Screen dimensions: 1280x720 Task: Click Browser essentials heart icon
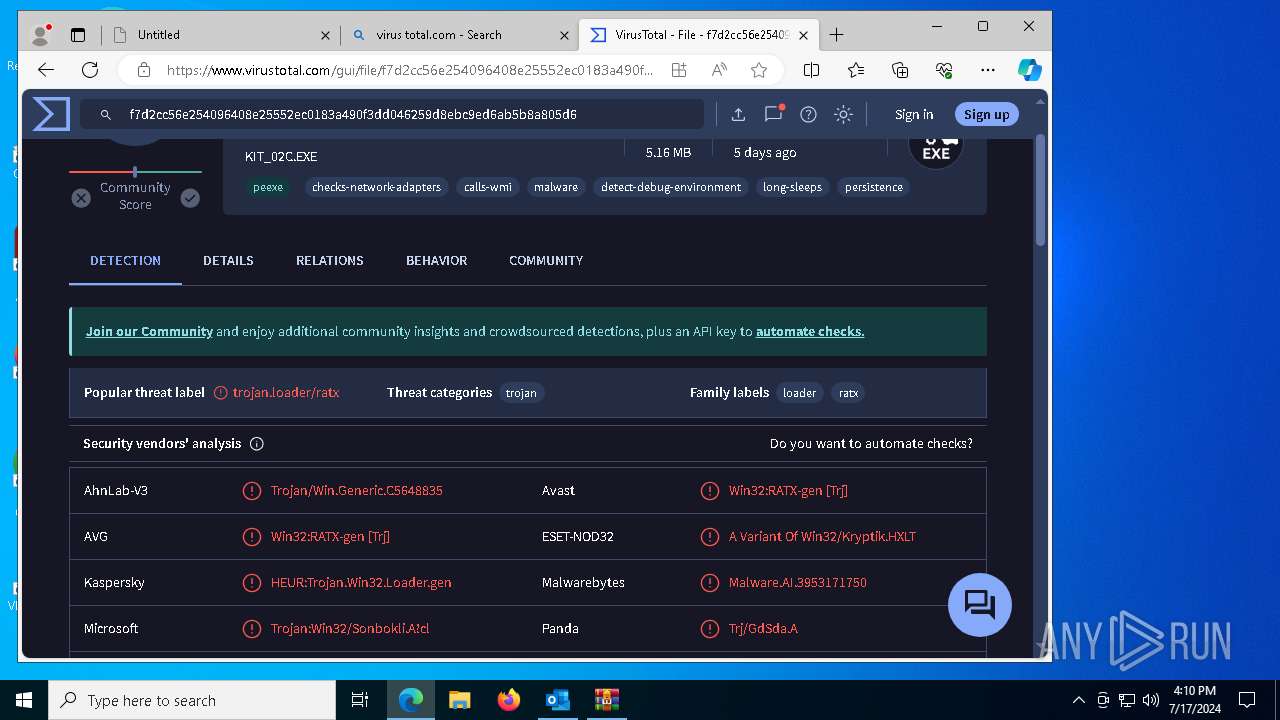pyautogui.click(x=944, y=70)
